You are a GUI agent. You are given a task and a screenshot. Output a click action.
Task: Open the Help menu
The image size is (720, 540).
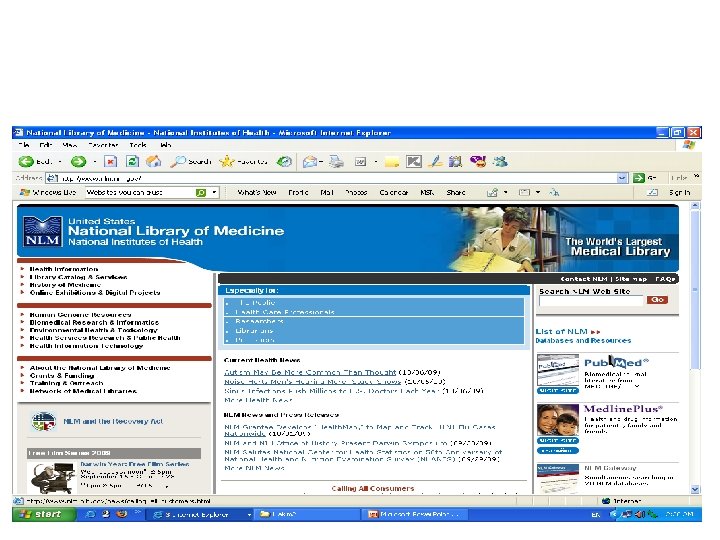[x=166, y=145]
